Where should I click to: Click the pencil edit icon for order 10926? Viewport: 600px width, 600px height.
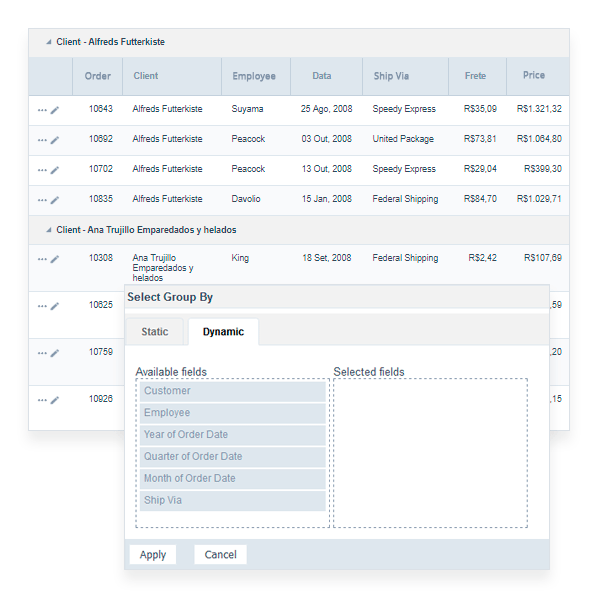pyautogui.click(x=55, y=400)
